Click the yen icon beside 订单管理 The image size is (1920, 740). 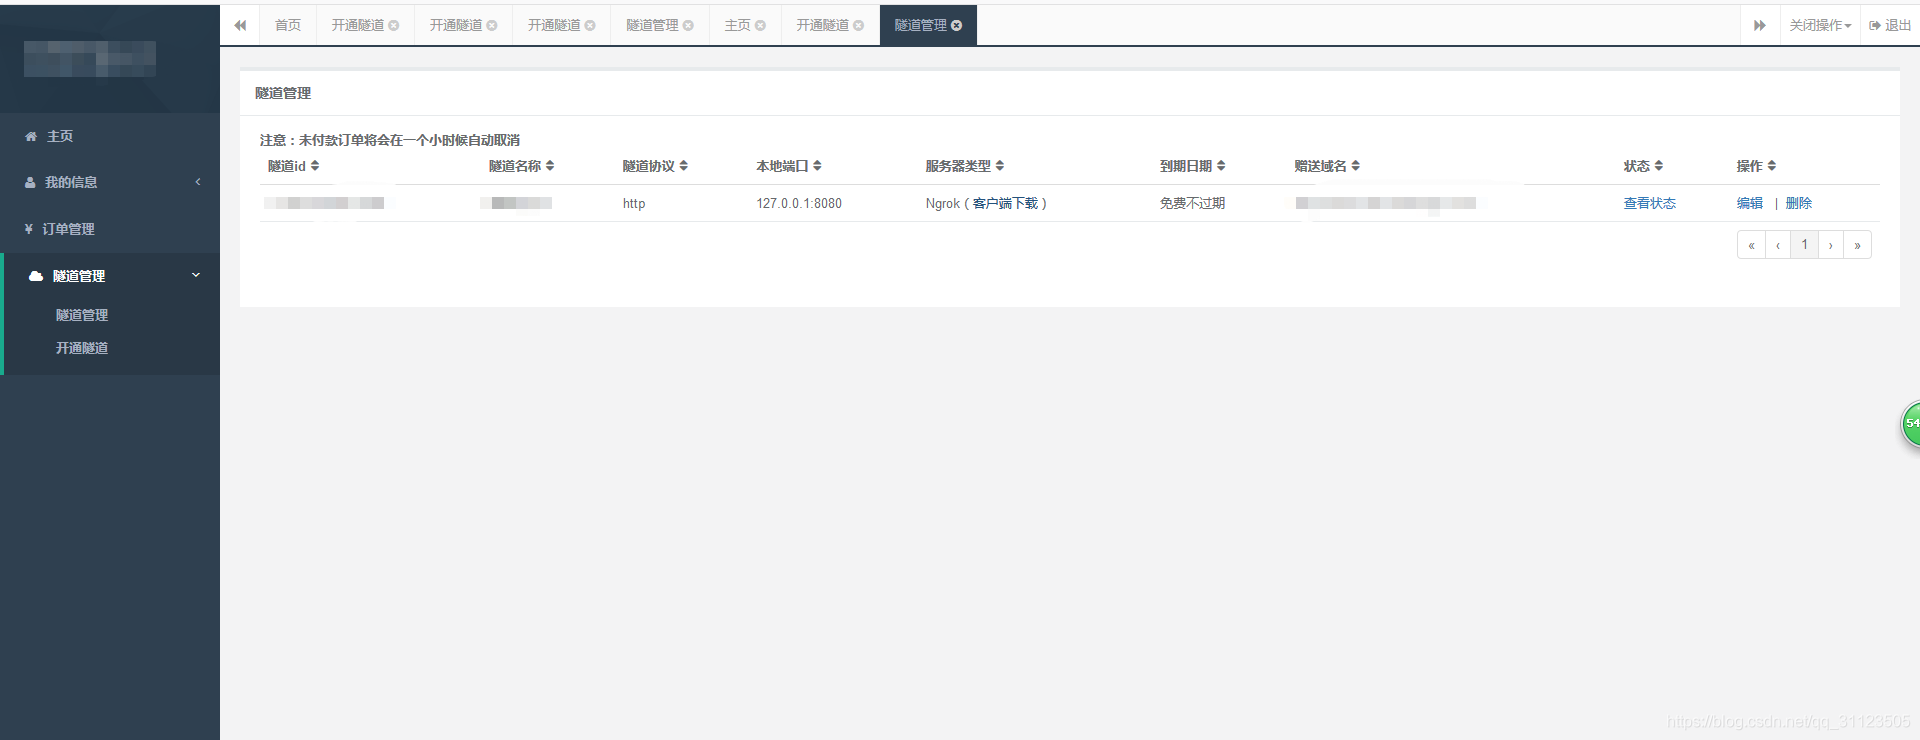click(x=29, y=229)
